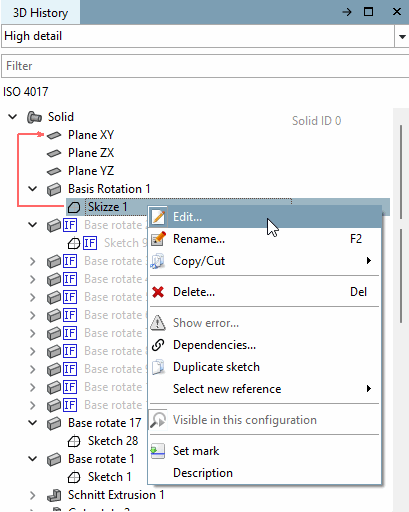Click the Sketch 1 sketch icon
Screen dimensions: 409x512
pyautogui.click(x=74, y=477)
